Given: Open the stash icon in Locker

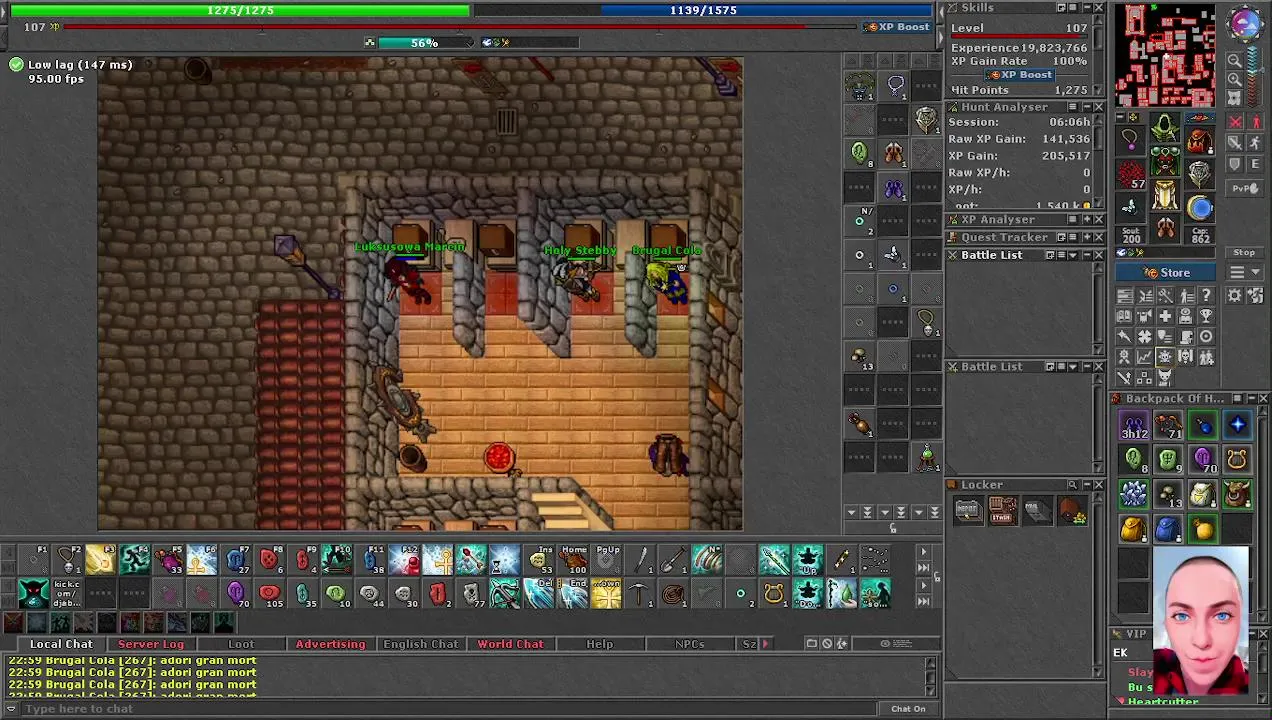Looking at the screenshot, I should pos(1004,510).
